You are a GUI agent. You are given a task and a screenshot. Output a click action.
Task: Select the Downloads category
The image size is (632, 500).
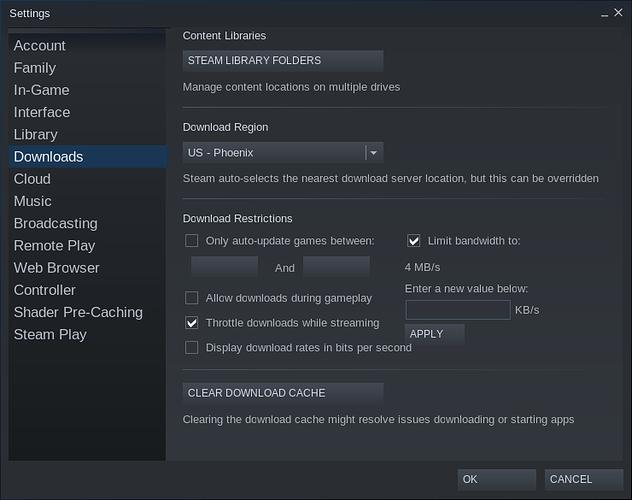[88, 156]
